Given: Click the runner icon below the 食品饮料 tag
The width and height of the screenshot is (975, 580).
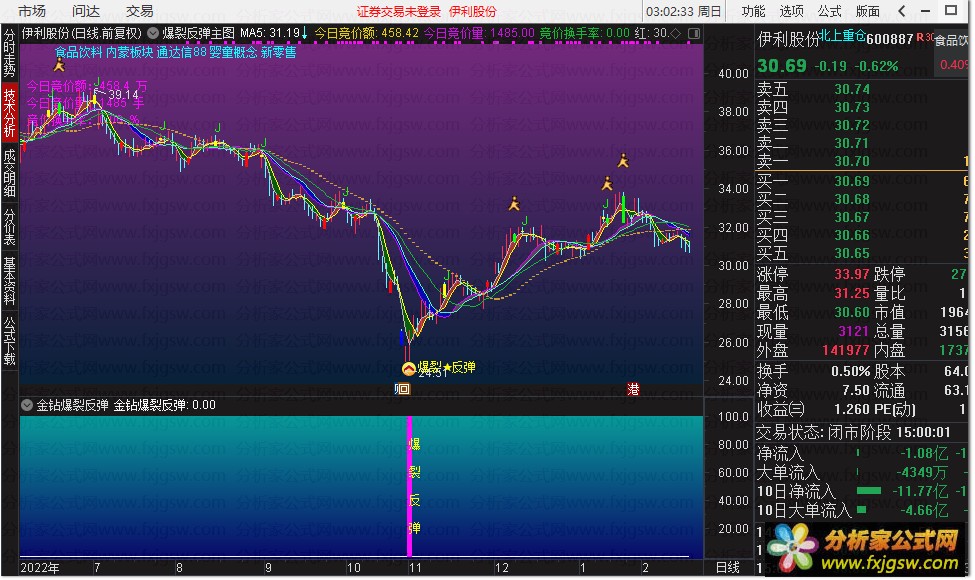Looking at the screenshot, I should (x=59, y=65).
